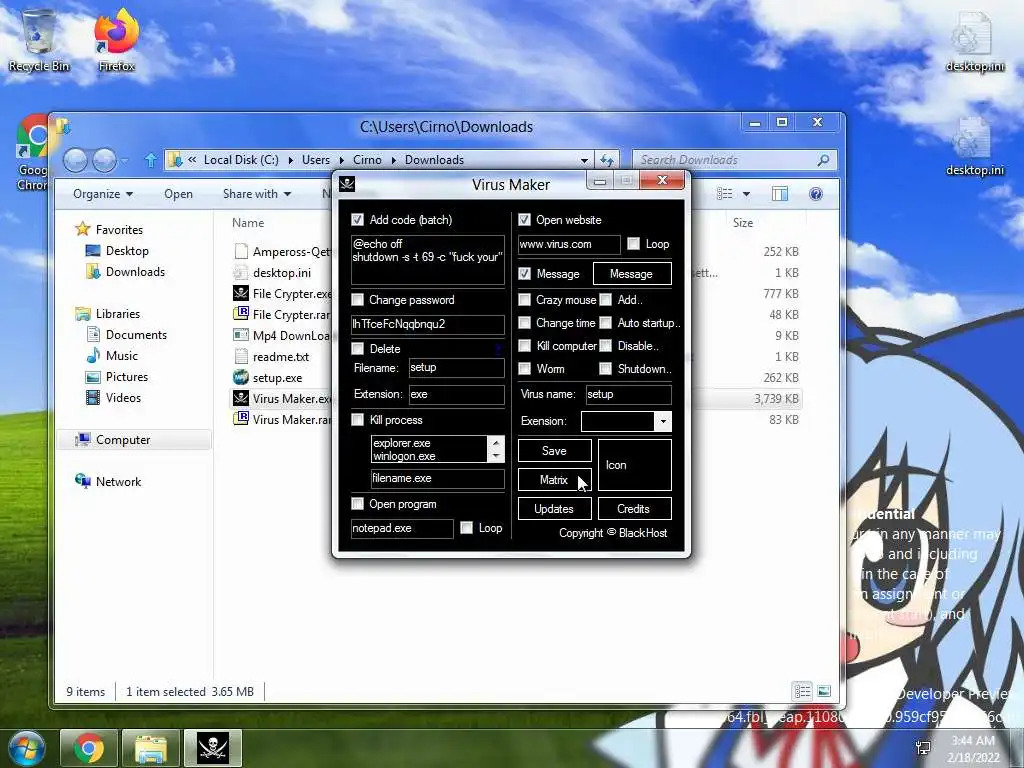Expand the Share with menu
1024x768 pixels.
(257, 194)
